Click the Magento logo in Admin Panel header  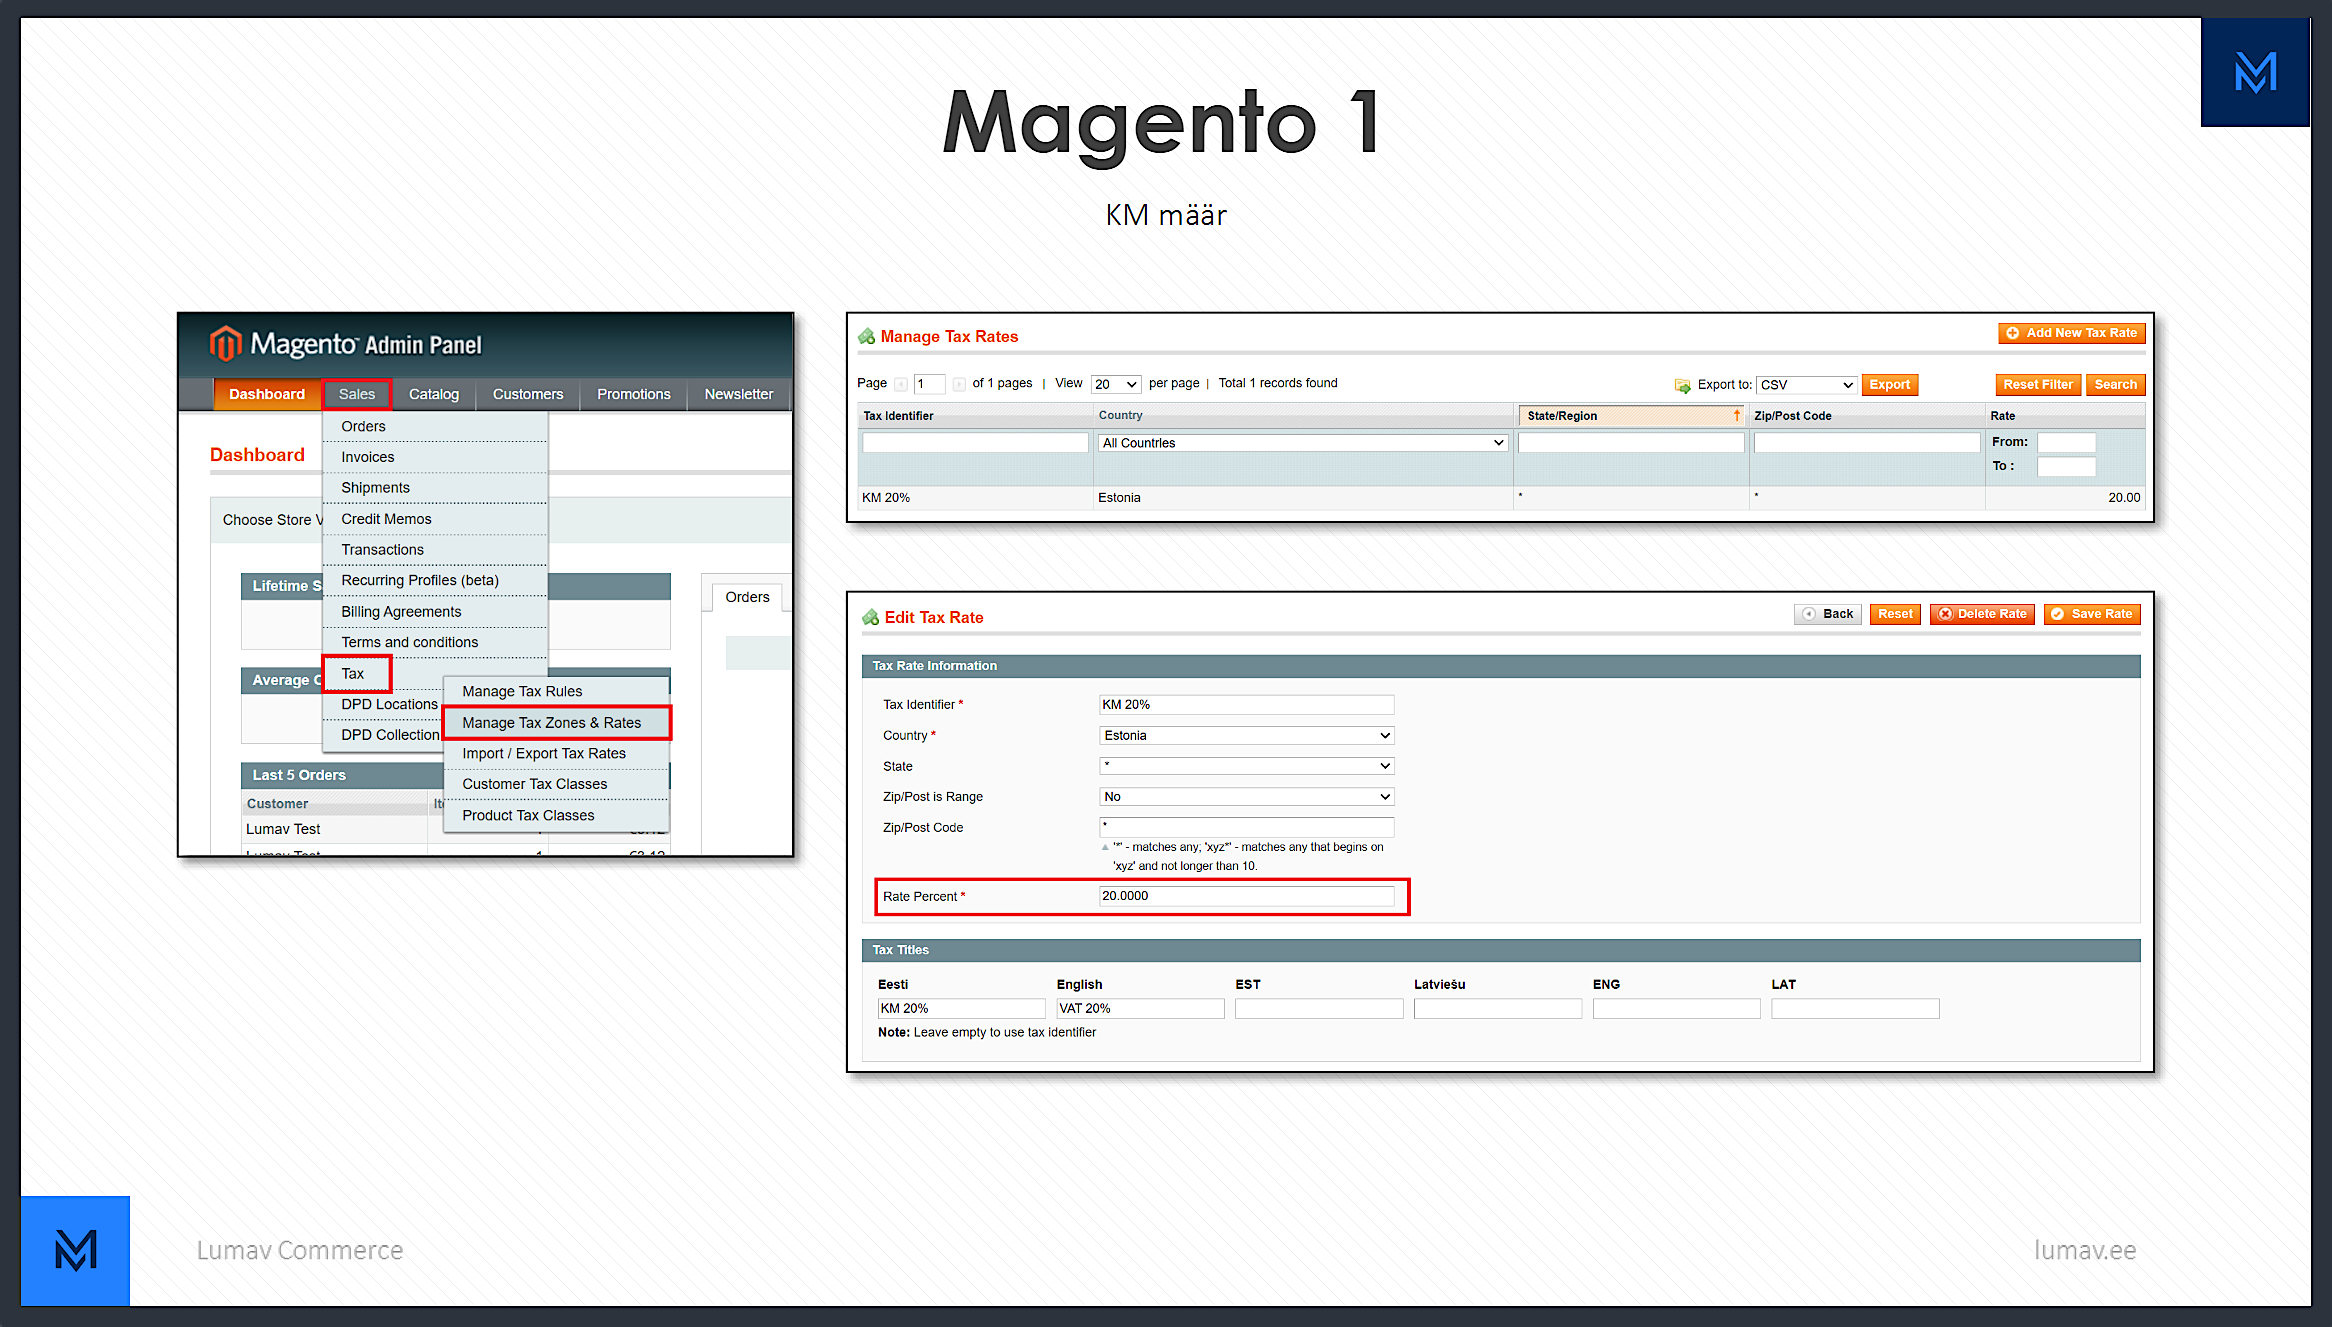click(x=226, y=344)
